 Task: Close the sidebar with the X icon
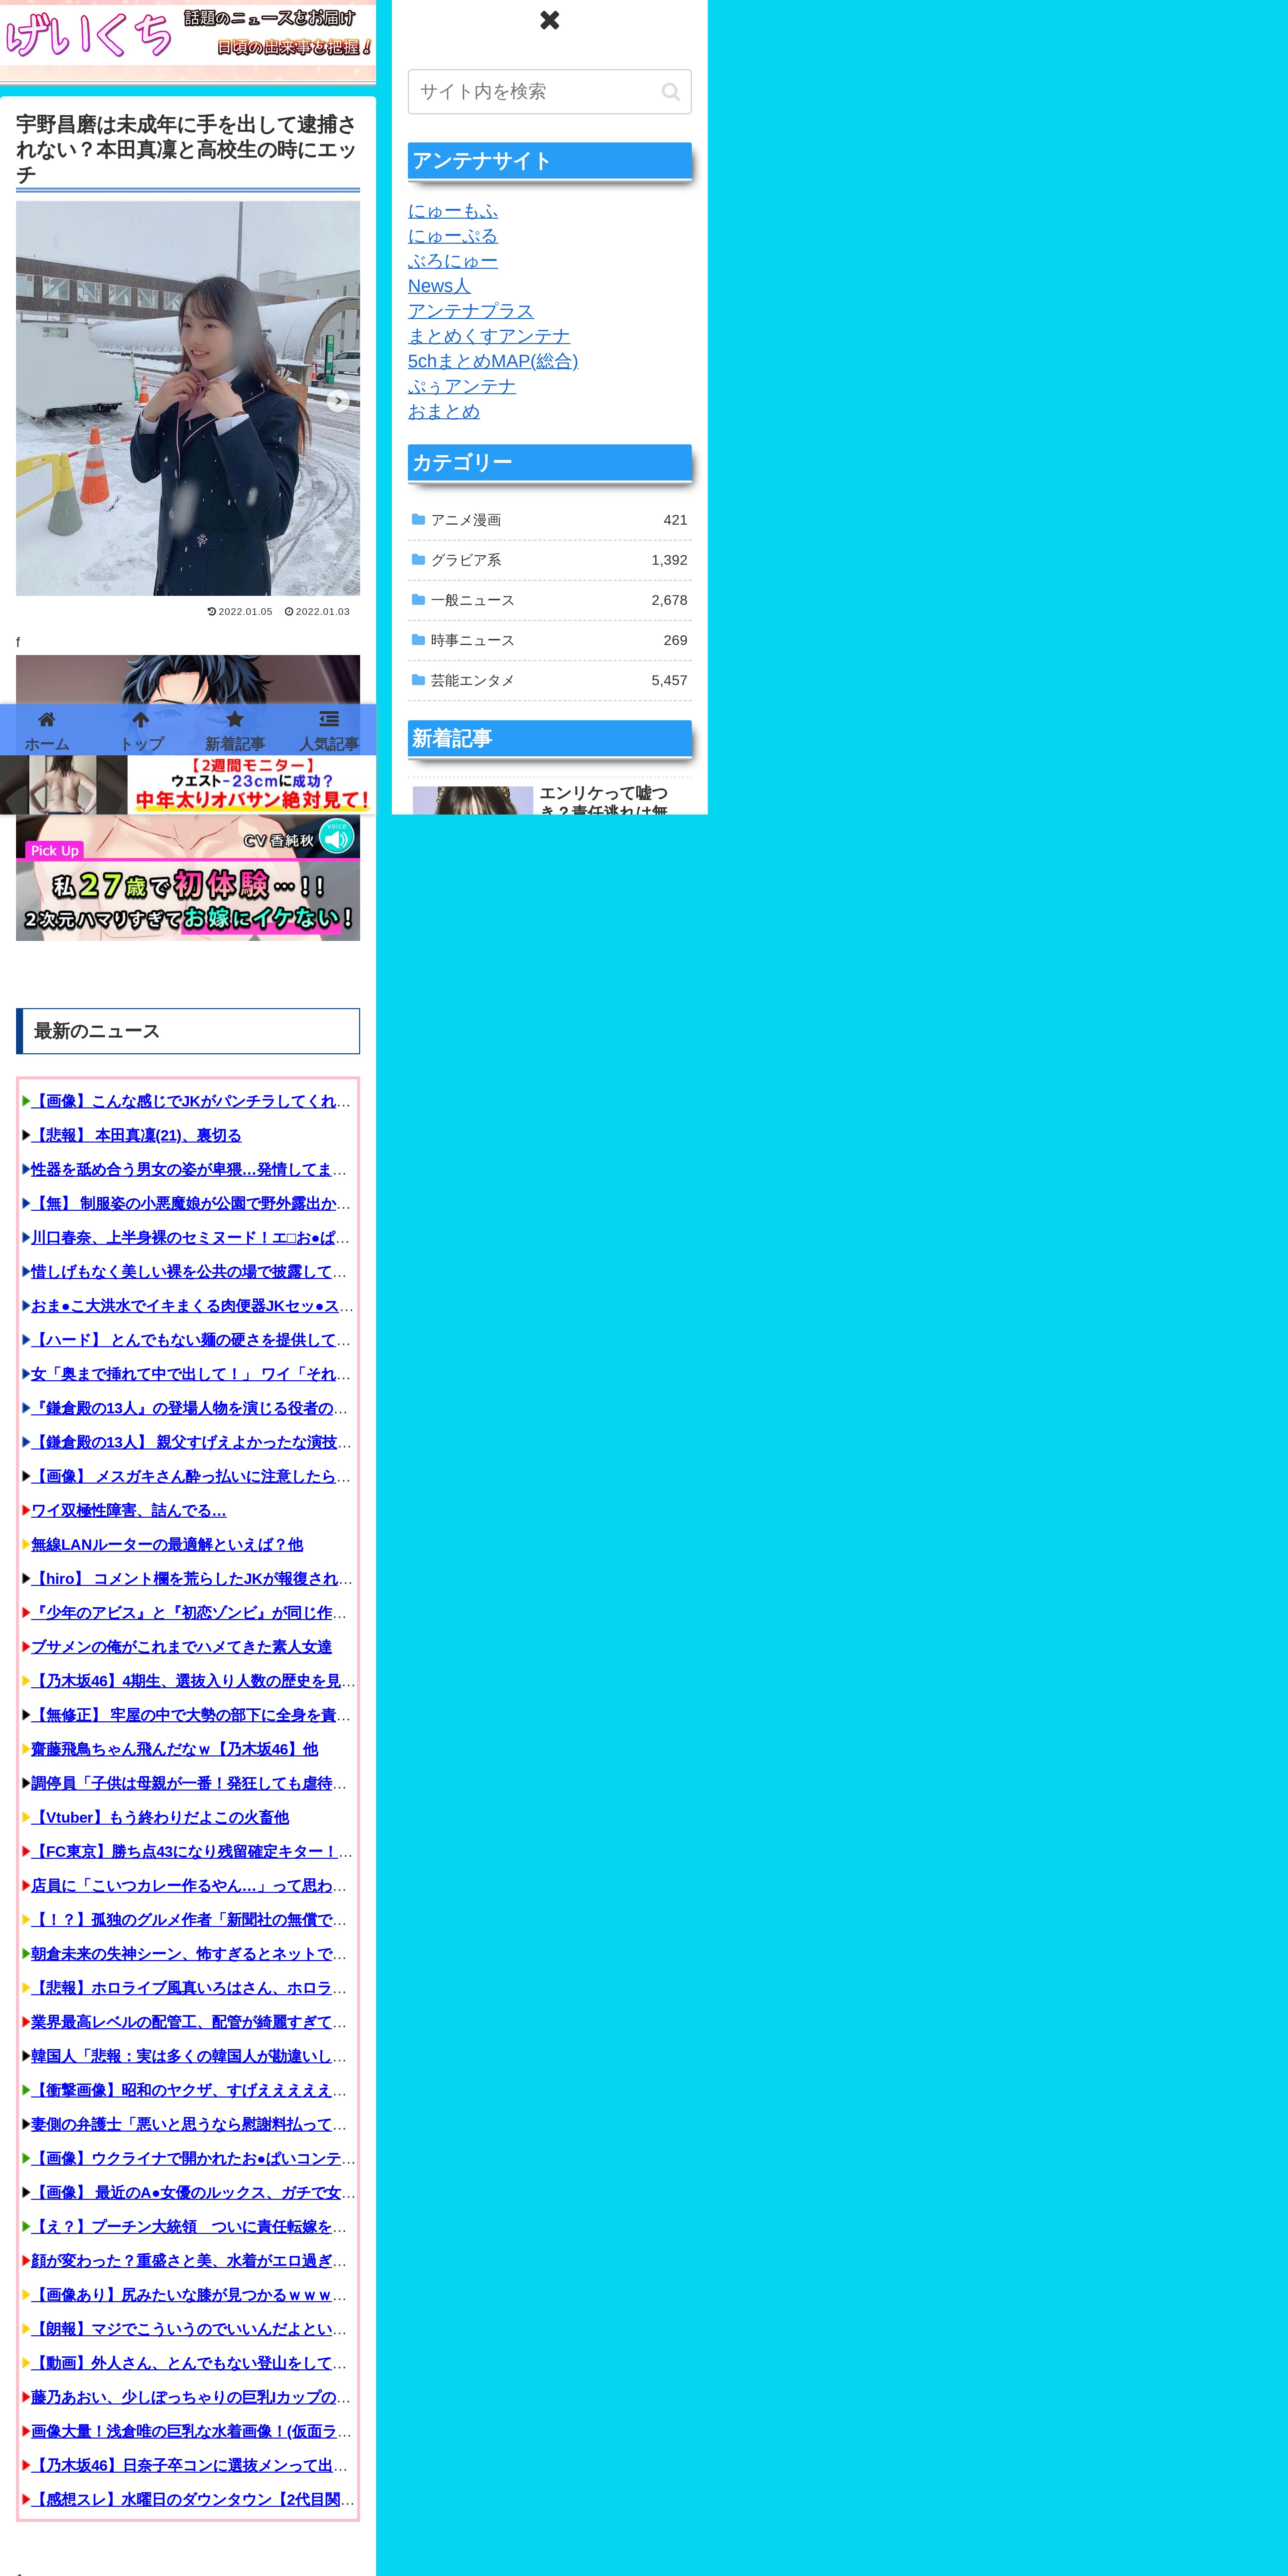tap(549, 20)
